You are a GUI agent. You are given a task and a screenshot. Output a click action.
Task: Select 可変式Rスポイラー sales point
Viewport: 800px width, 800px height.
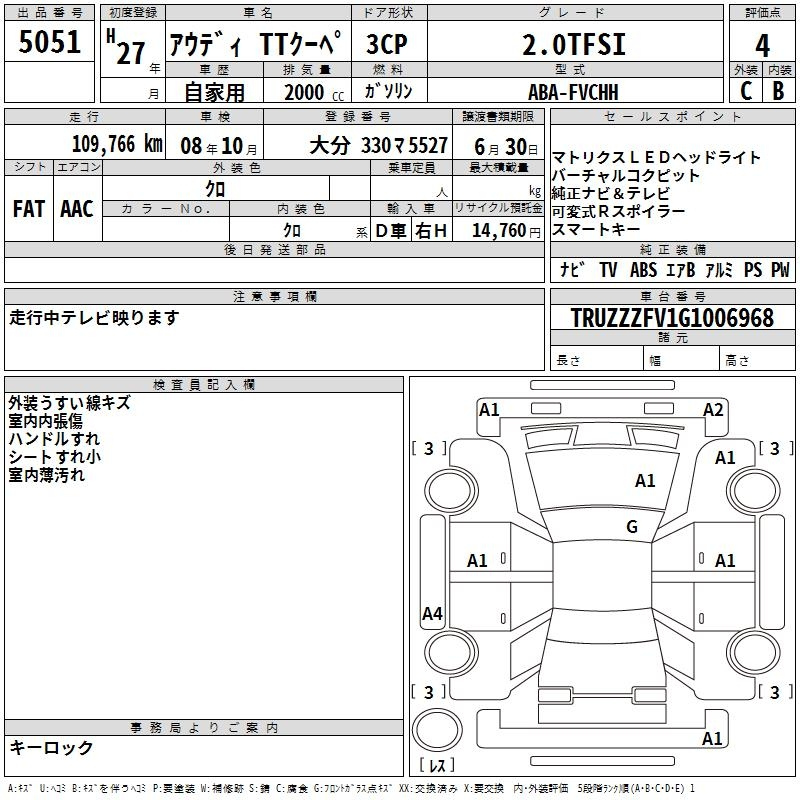point(618,211)
